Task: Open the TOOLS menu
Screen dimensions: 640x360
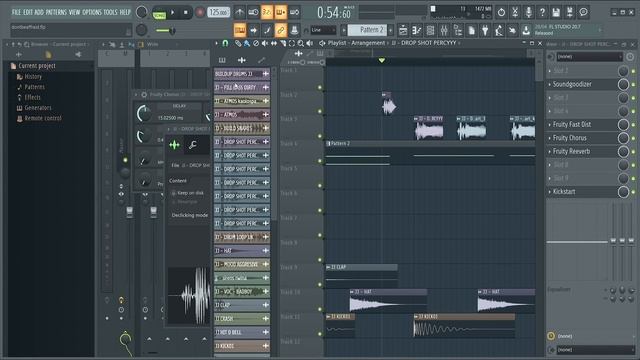Action: click(x=110, y=12)
